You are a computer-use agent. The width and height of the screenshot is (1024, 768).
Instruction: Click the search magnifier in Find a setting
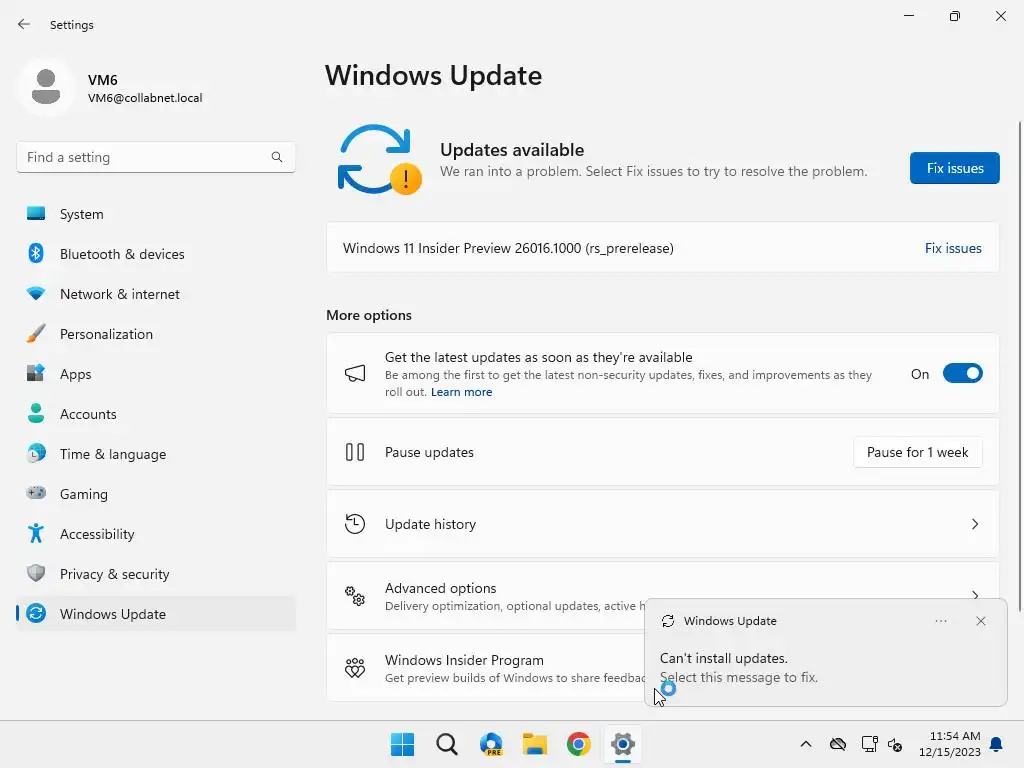tap(277, 157)
